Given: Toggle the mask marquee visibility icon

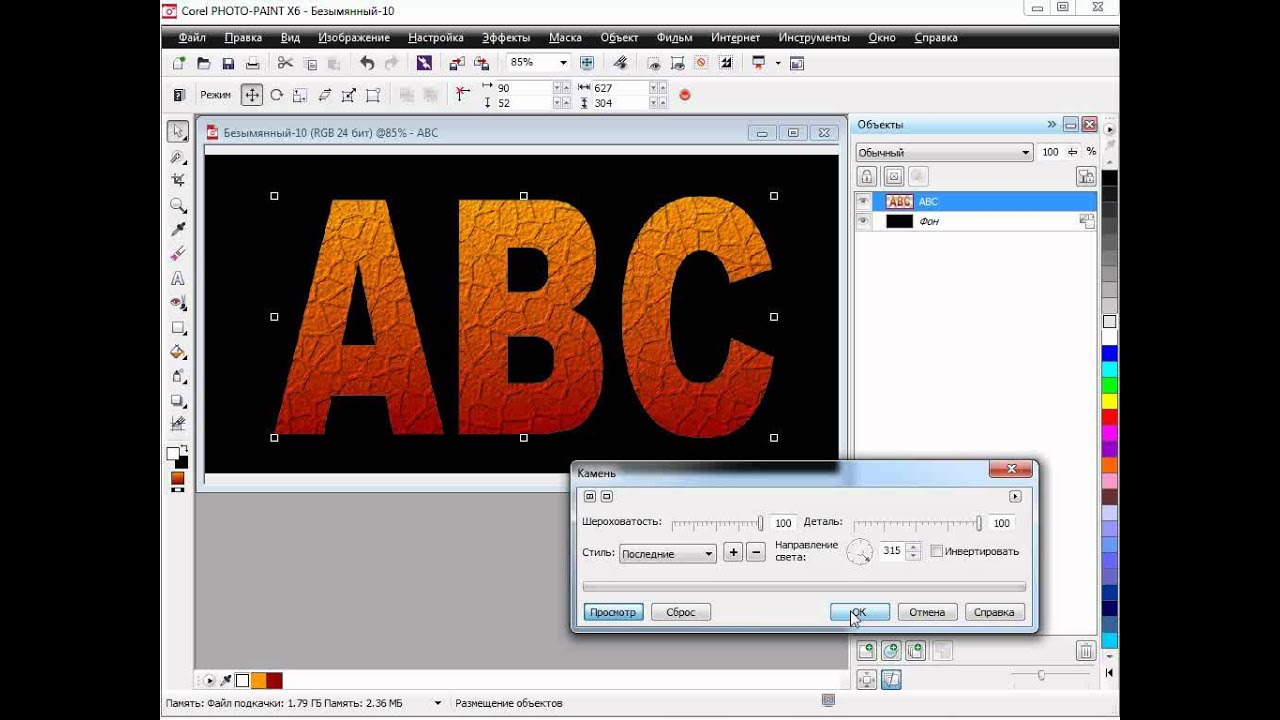Looking at the screenshot, I should (654, 63).
